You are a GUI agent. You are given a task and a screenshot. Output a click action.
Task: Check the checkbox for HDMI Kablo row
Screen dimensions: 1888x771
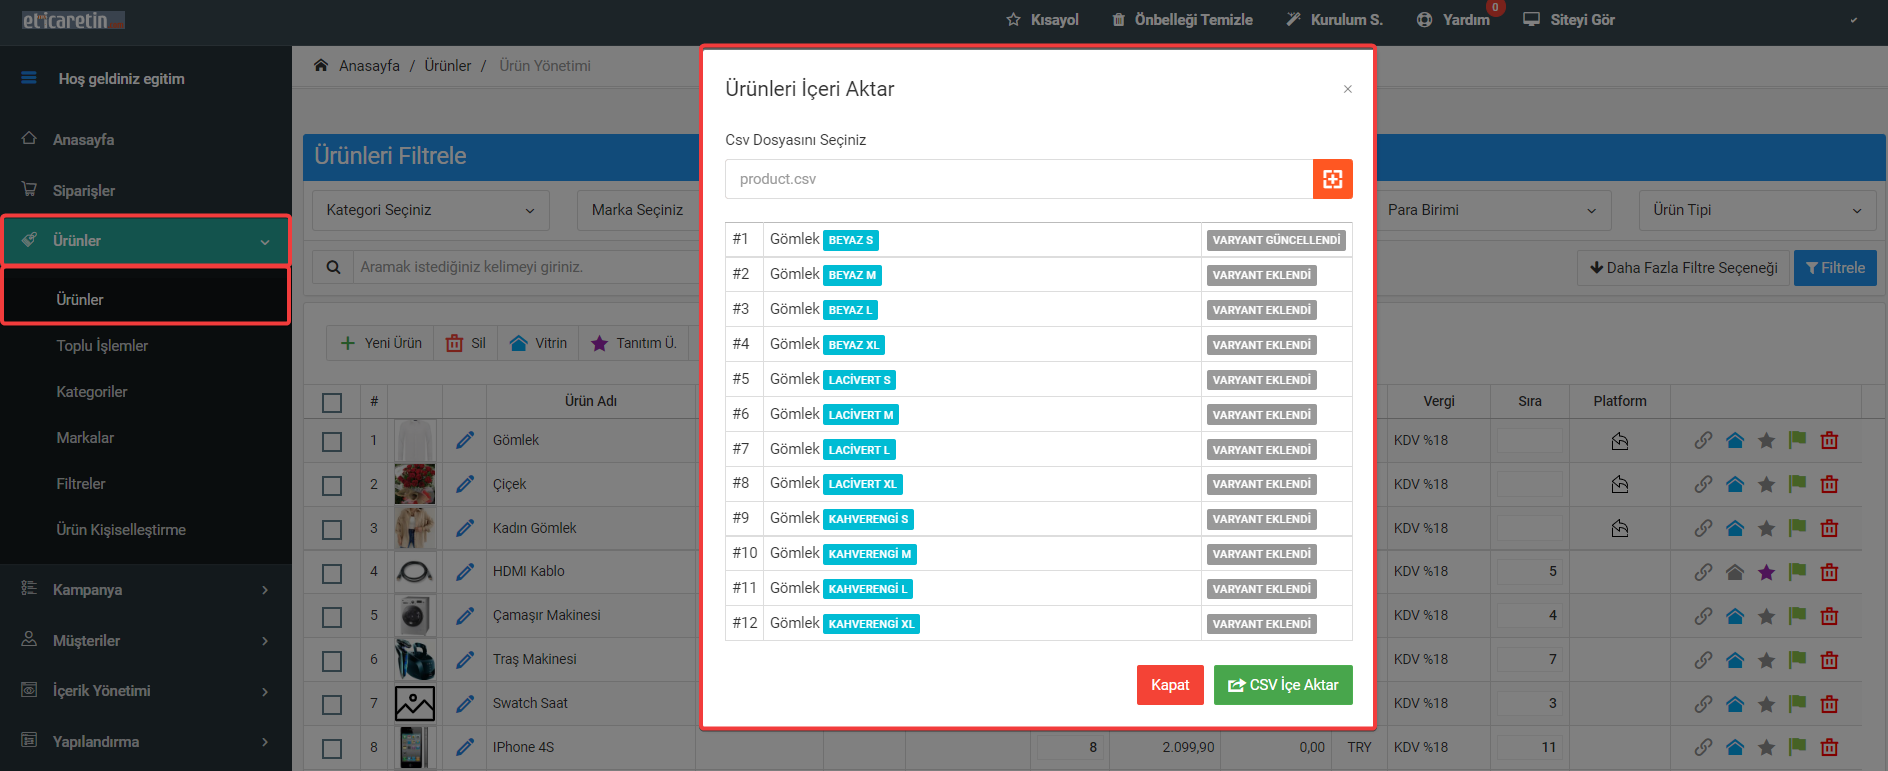click(332, 573)
